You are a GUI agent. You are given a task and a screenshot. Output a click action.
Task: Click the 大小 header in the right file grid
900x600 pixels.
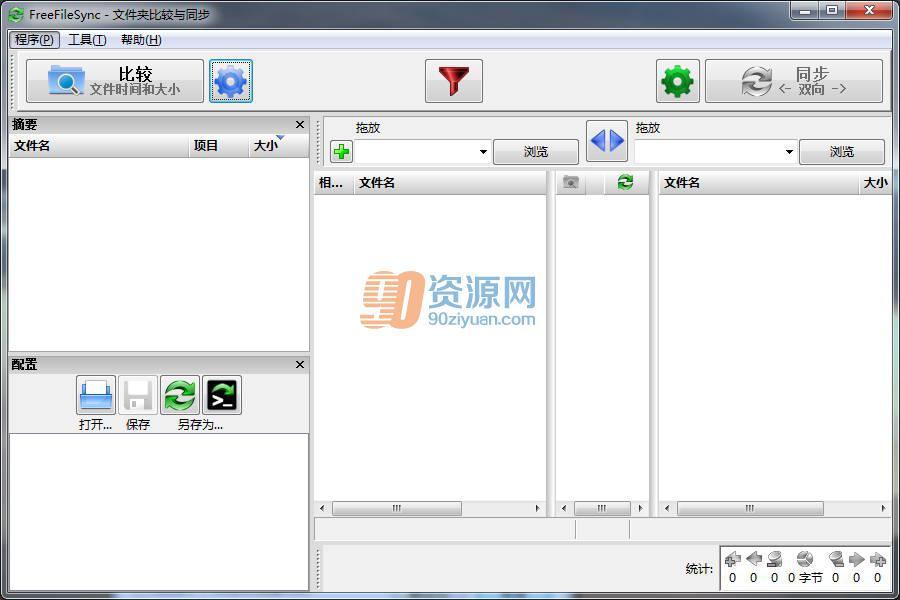pyautogui.click(x=875, y=183)
